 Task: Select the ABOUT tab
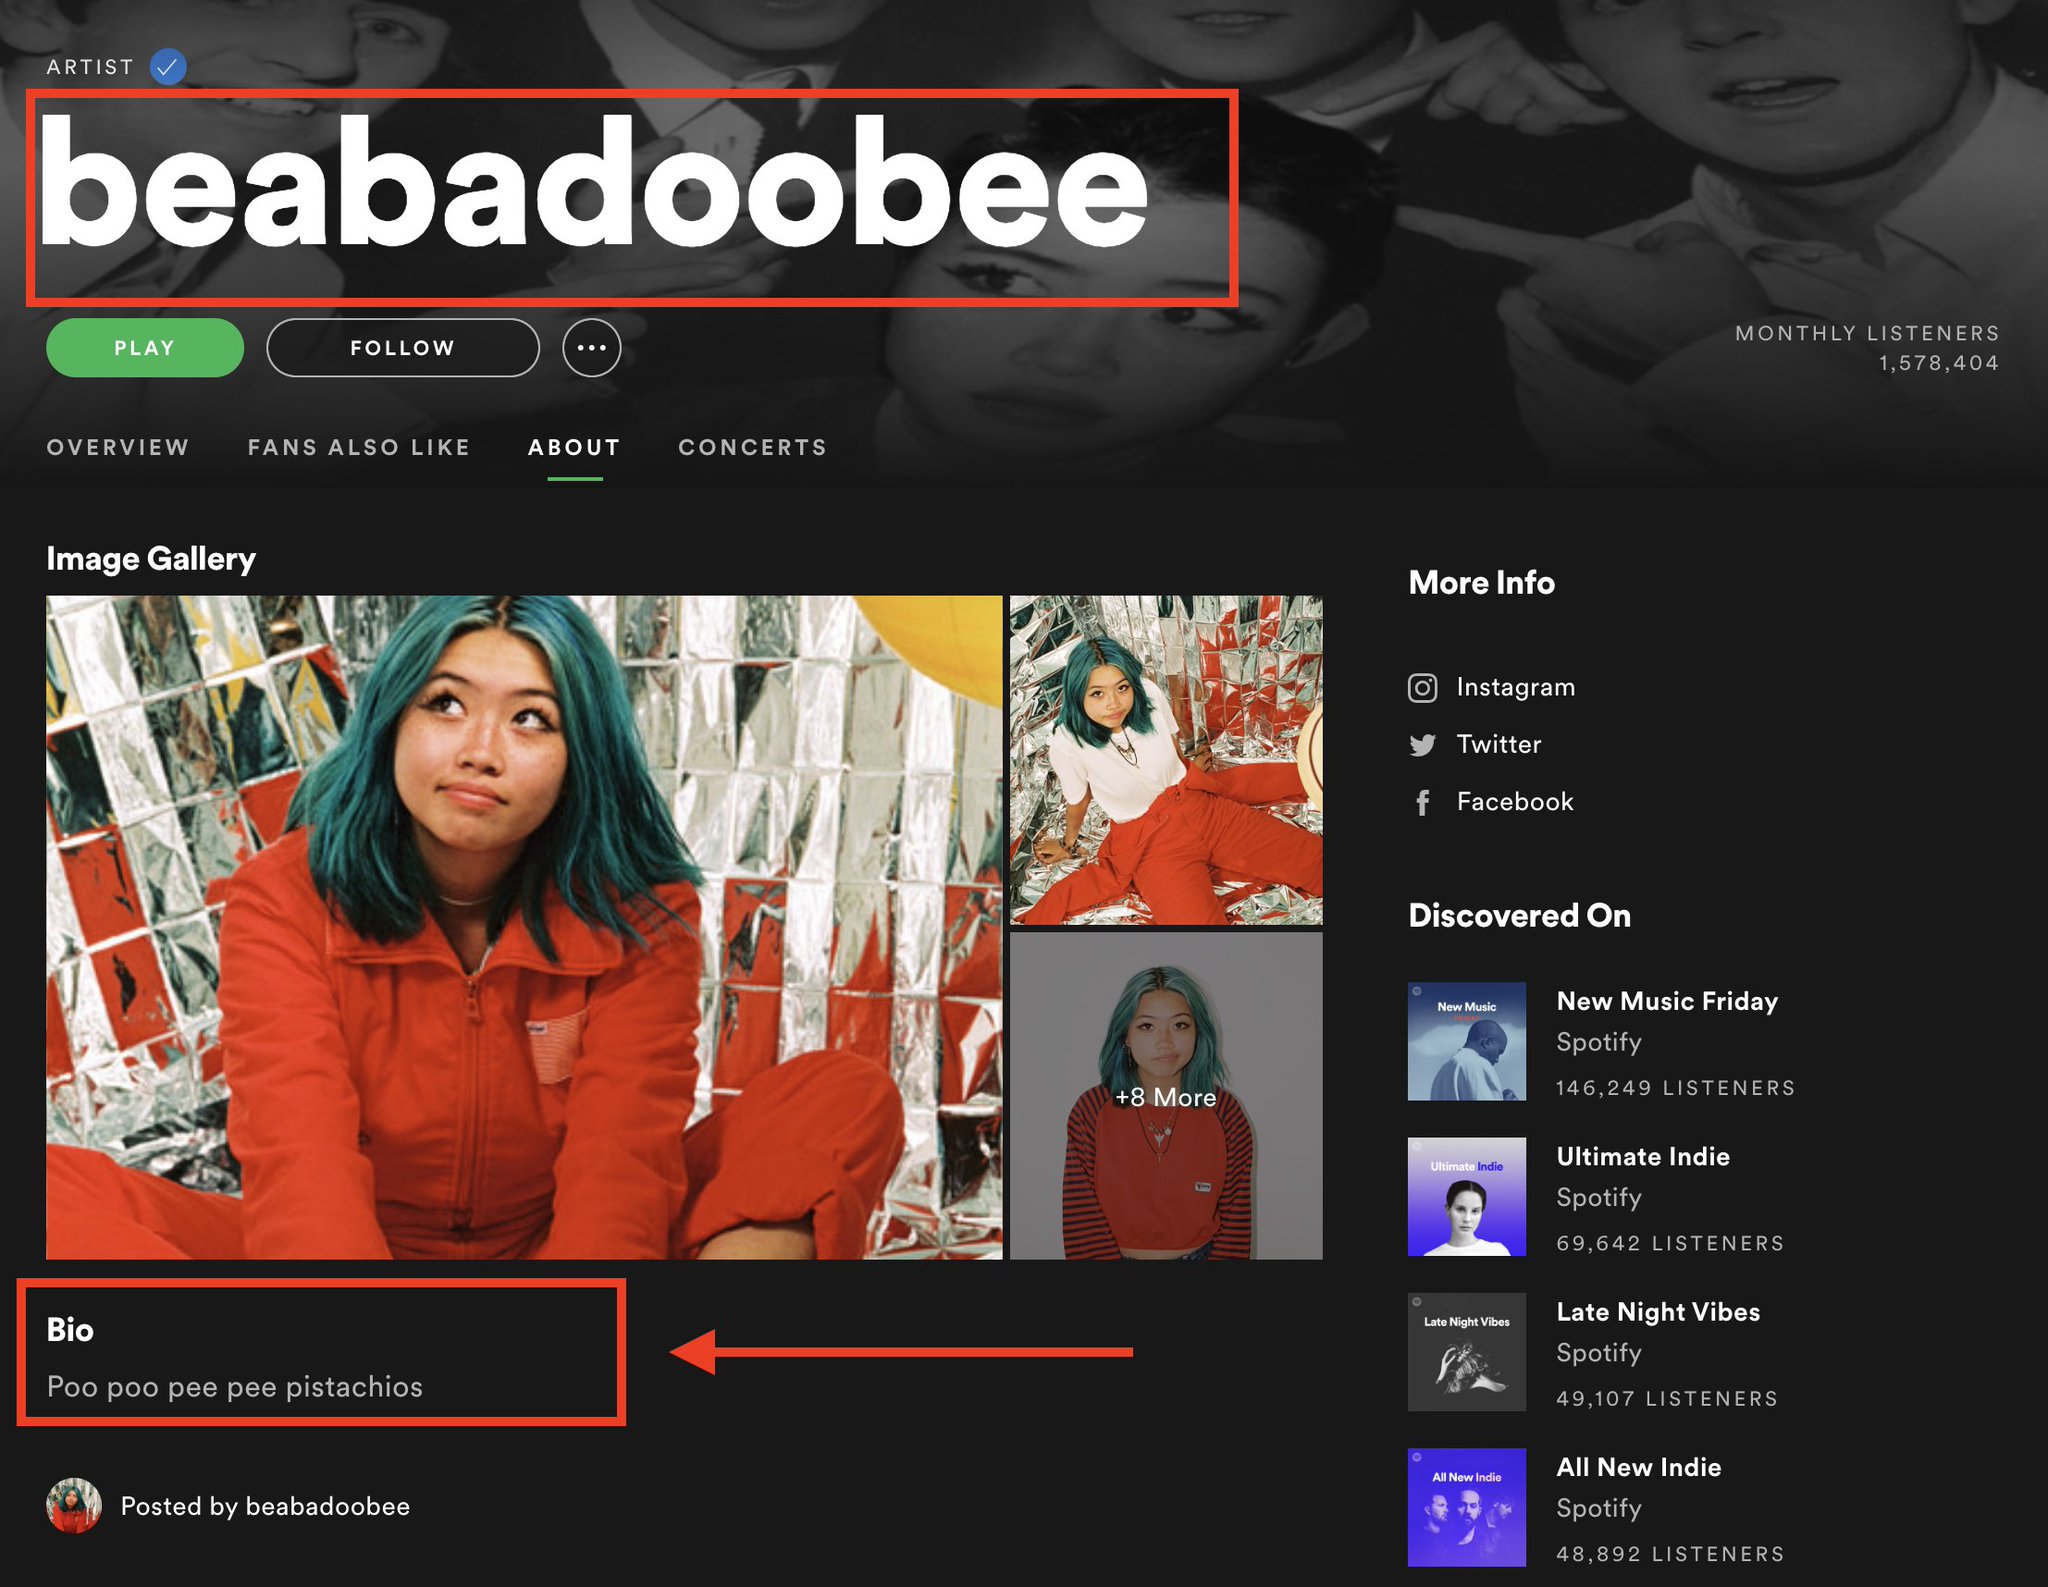[x=574, y=447]
